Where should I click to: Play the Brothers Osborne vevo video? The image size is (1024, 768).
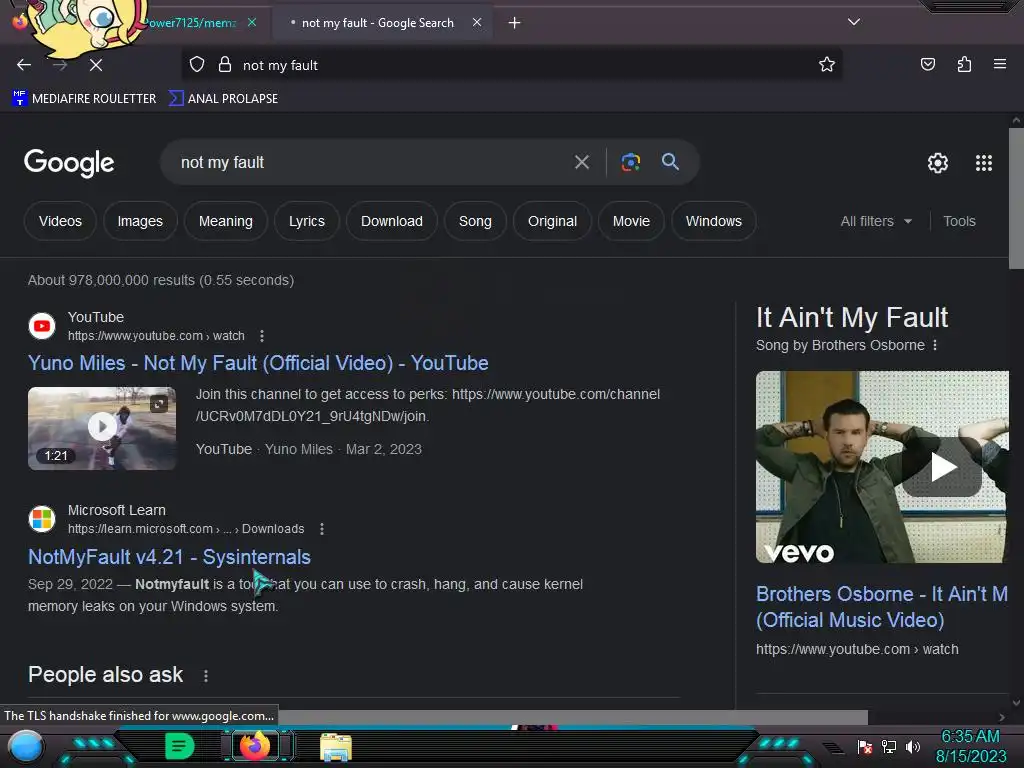coord(942,467)
